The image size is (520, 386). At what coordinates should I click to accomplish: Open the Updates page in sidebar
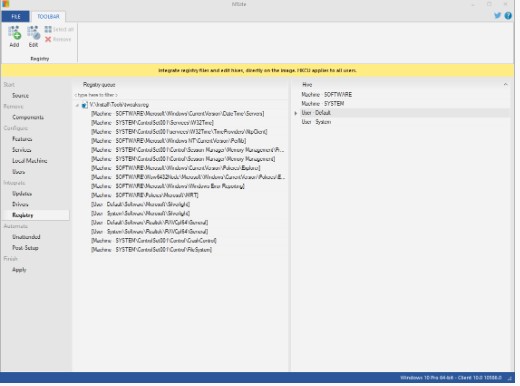22,194
